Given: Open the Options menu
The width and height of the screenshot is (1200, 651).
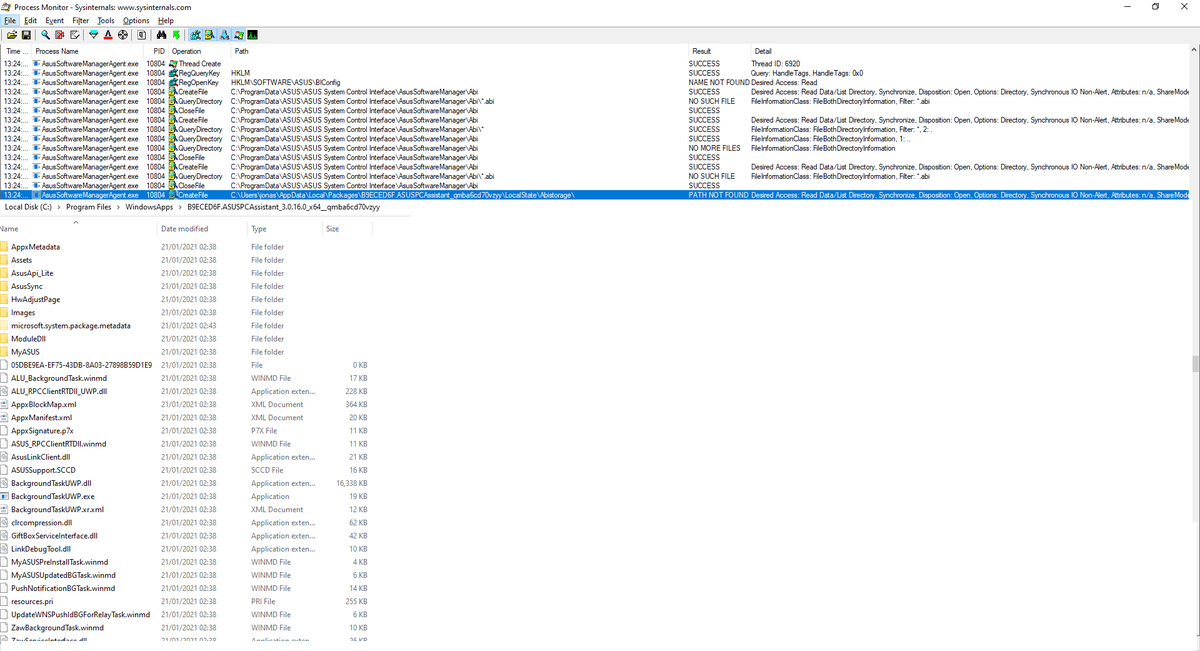Looking at the screenshot, I should tap(136, 20).
